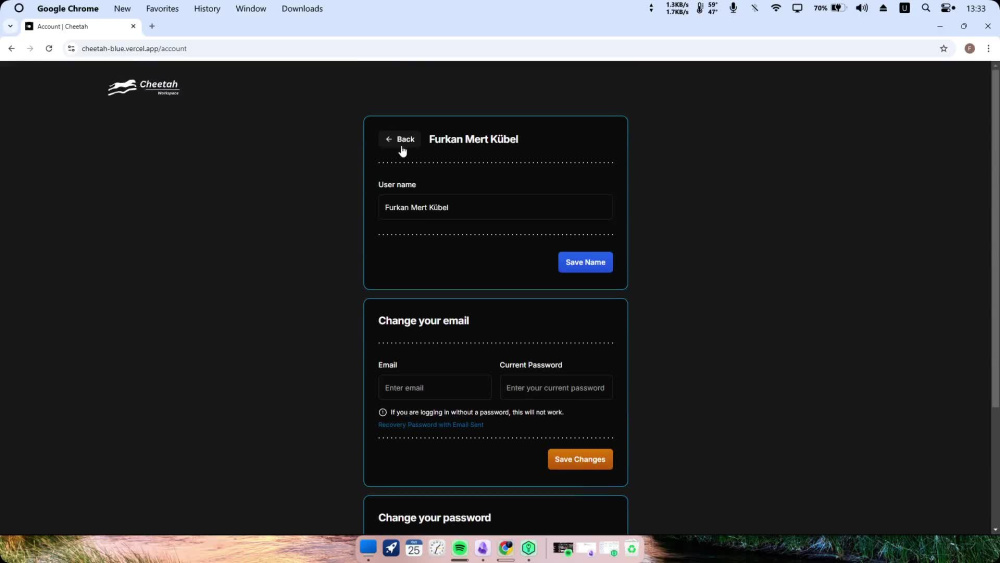This screenshot has height=563, width=1000.
Task: Open the Favorites menu
Action: pyautogui.click(x=162, y=8)
